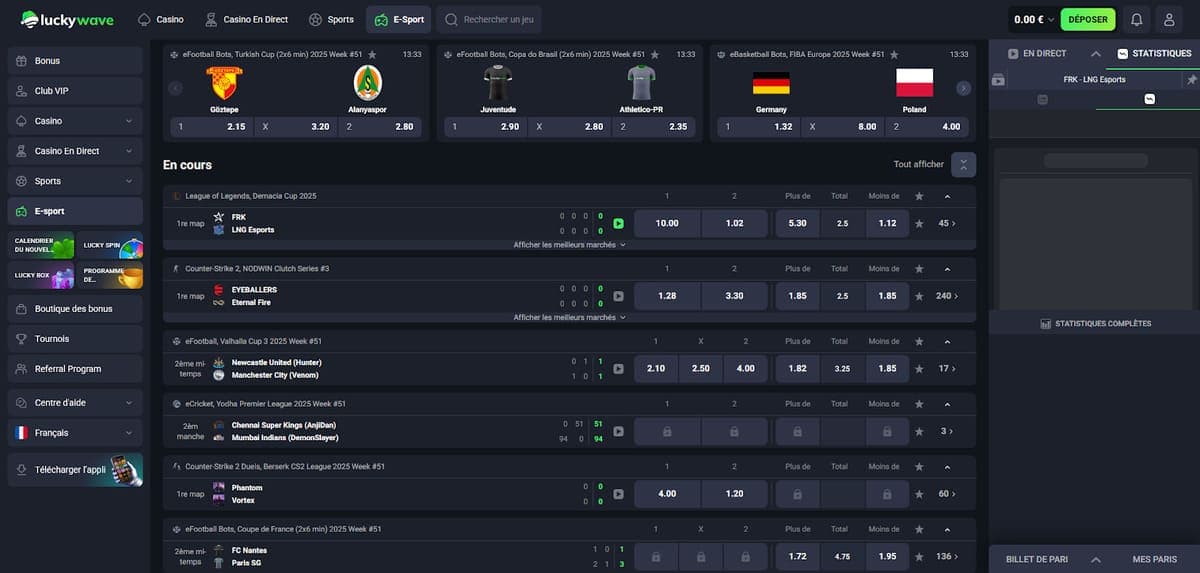This screenshot has width=1200, height=573.
Task: Expand the Casino sidebar submenu
Action: pos(129,121)
